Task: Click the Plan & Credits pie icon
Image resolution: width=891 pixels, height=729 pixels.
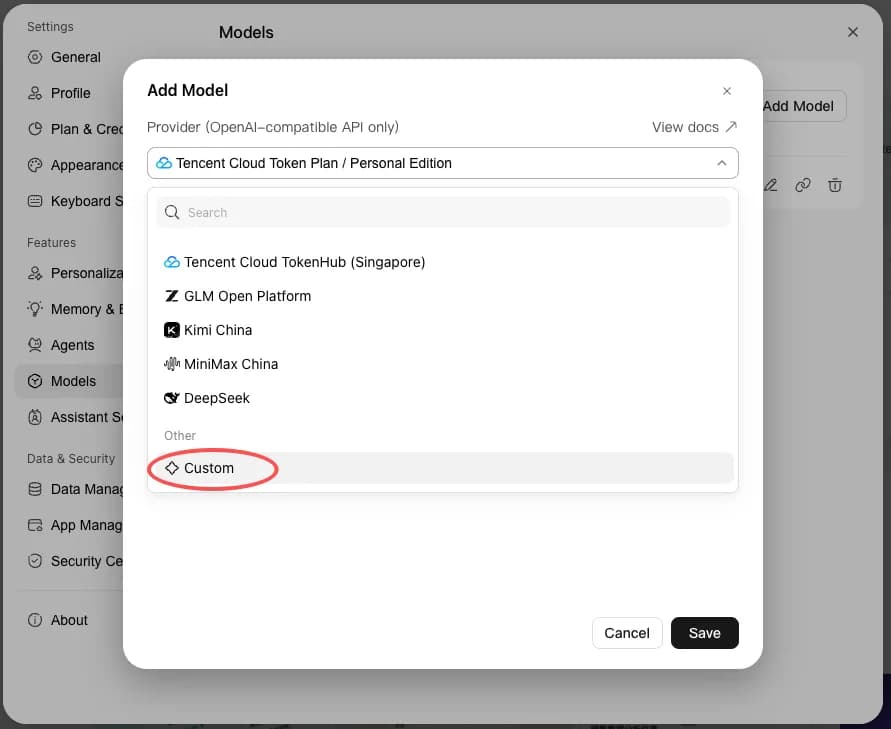Action: coord(35,129)
